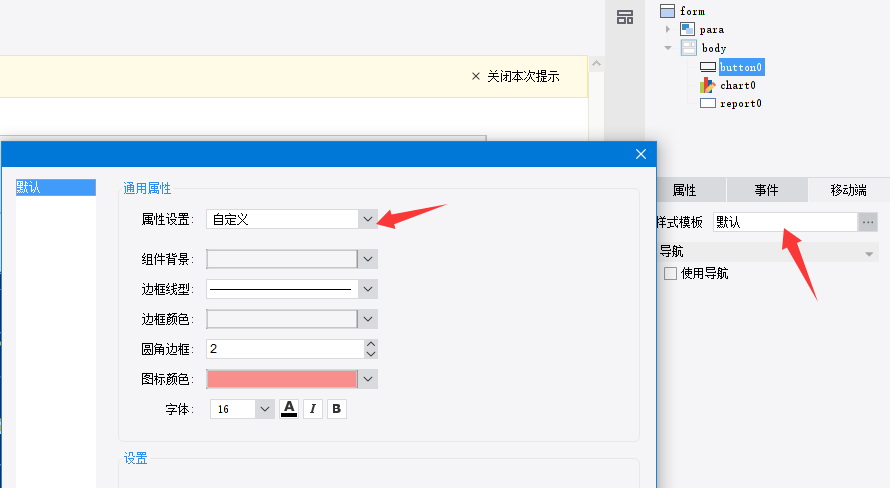Toggle bold font style

coord(337,409)
